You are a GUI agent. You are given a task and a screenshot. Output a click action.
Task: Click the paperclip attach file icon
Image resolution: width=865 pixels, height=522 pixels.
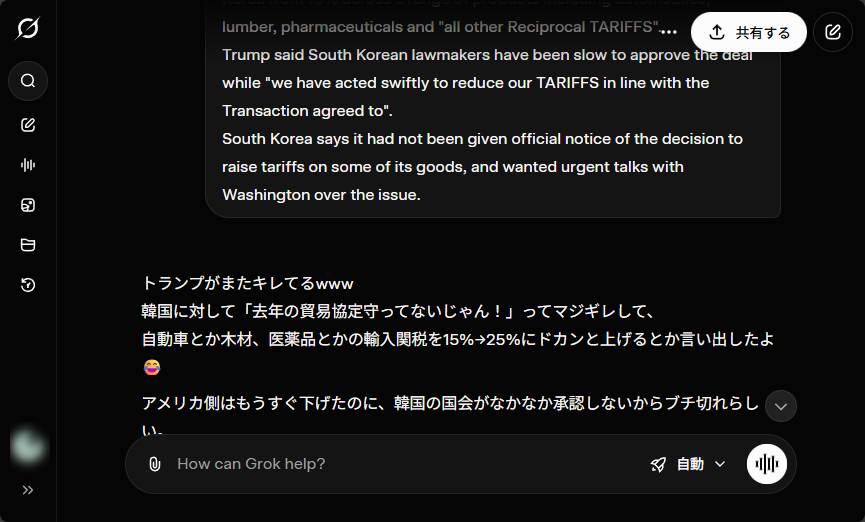coord(154,464)
